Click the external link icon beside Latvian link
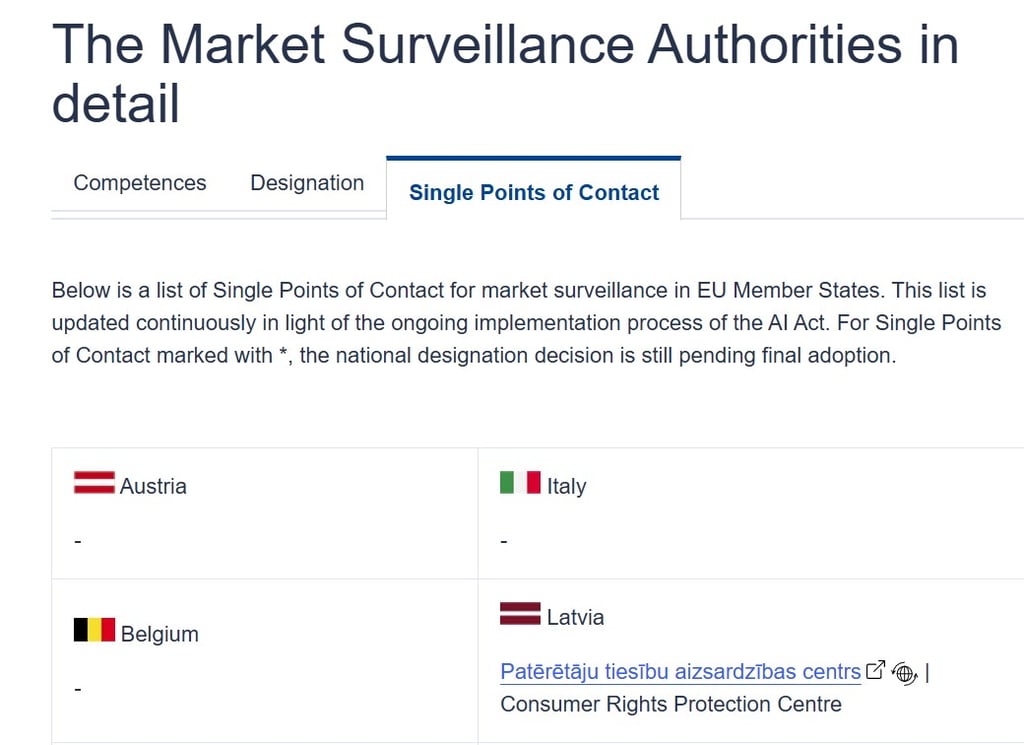The height and width of the screenshot is (745, 1024). click(875, 670)
